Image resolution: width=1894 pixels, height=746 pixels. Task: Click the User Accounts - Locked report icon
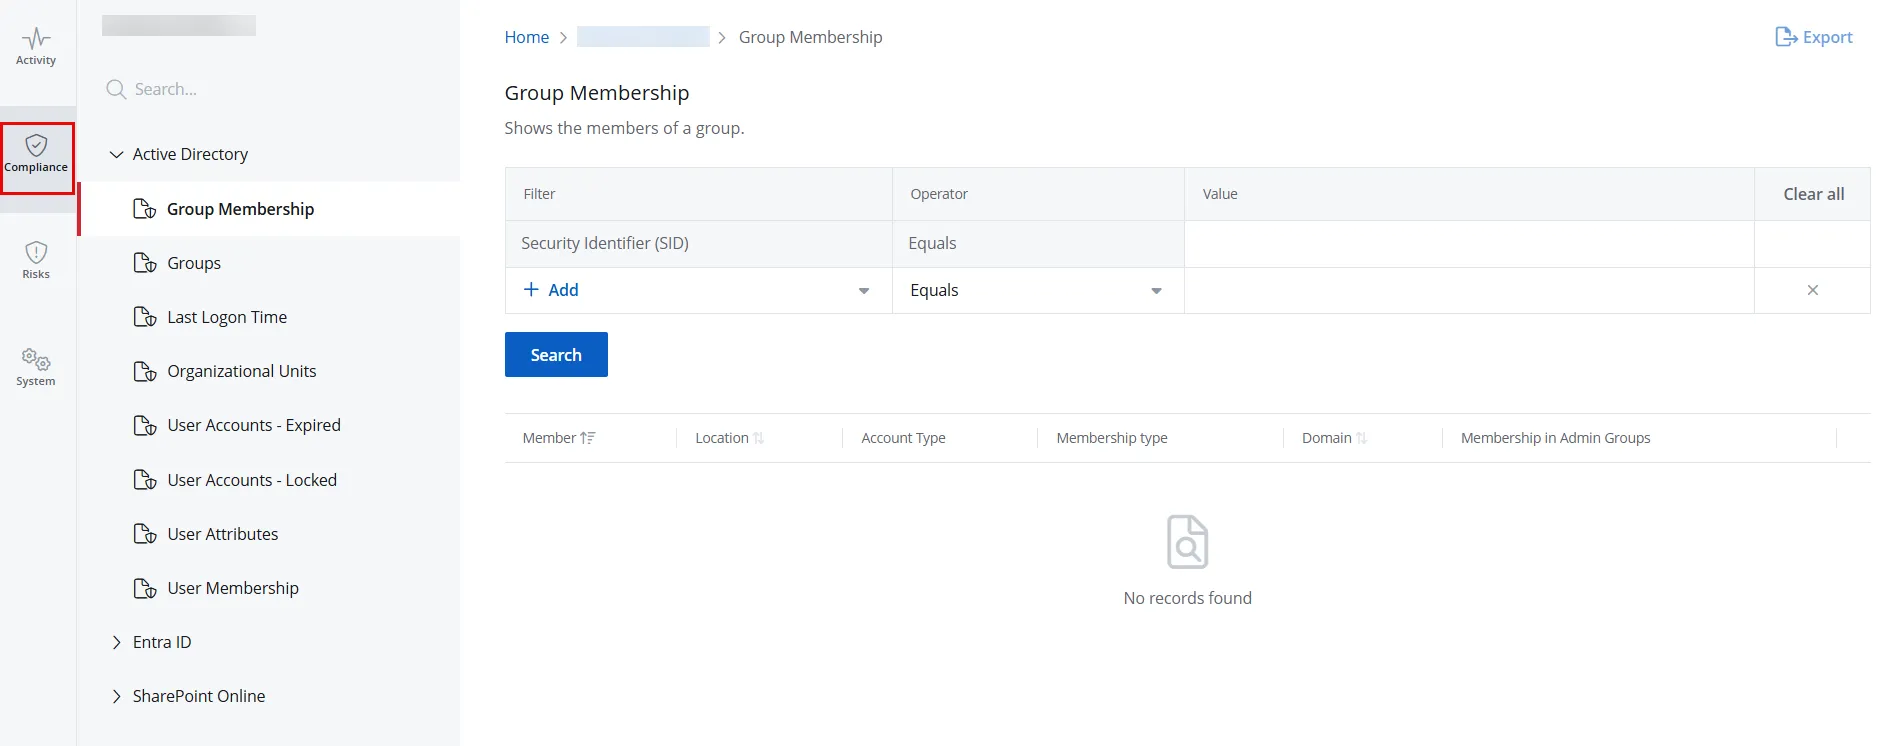coord(145,480)
